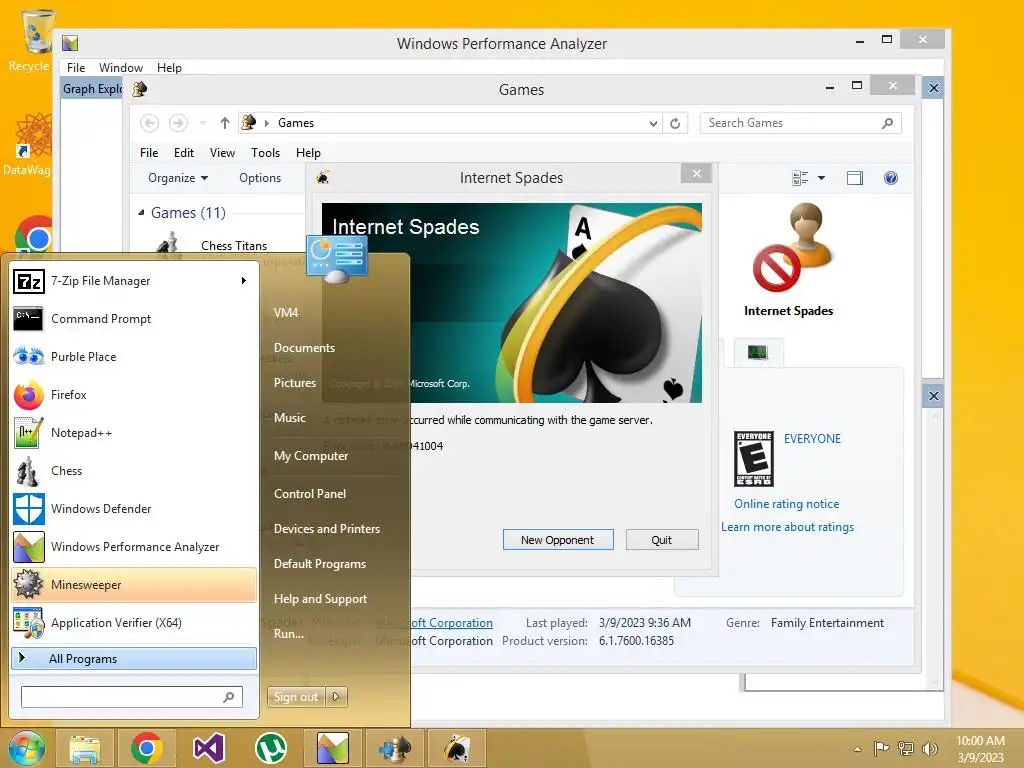Viewport: 1024px width, 768px height.
Task: Open 7-Zip File Manager from Start menu
Action: (133, 281)
